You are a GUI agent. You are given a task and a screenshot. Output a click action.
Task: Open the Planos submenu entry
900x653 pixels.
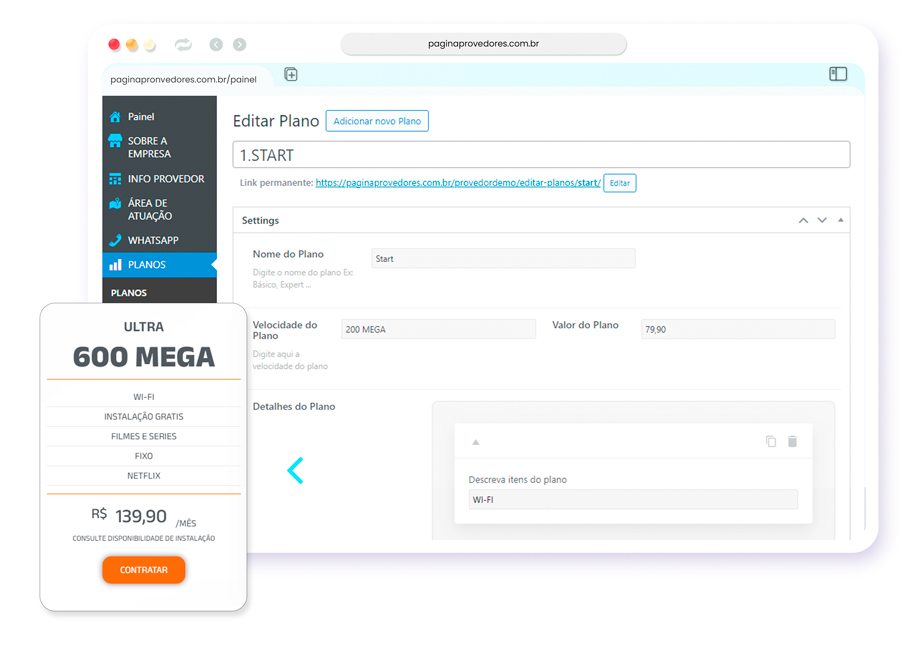[x=129, y=293]
